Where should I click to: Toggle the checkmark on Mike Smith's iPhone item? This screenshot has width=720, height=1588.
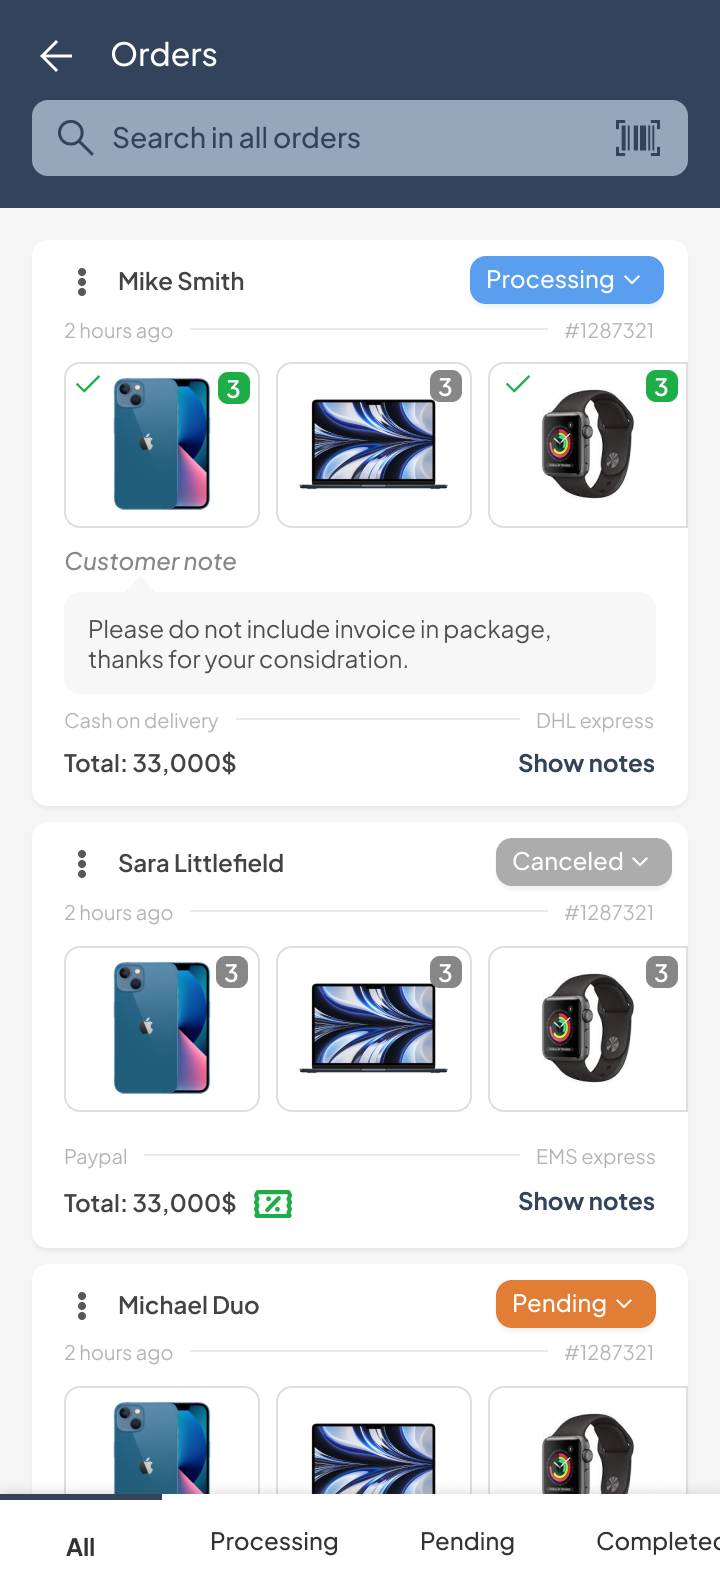click(x=88, y=384)
